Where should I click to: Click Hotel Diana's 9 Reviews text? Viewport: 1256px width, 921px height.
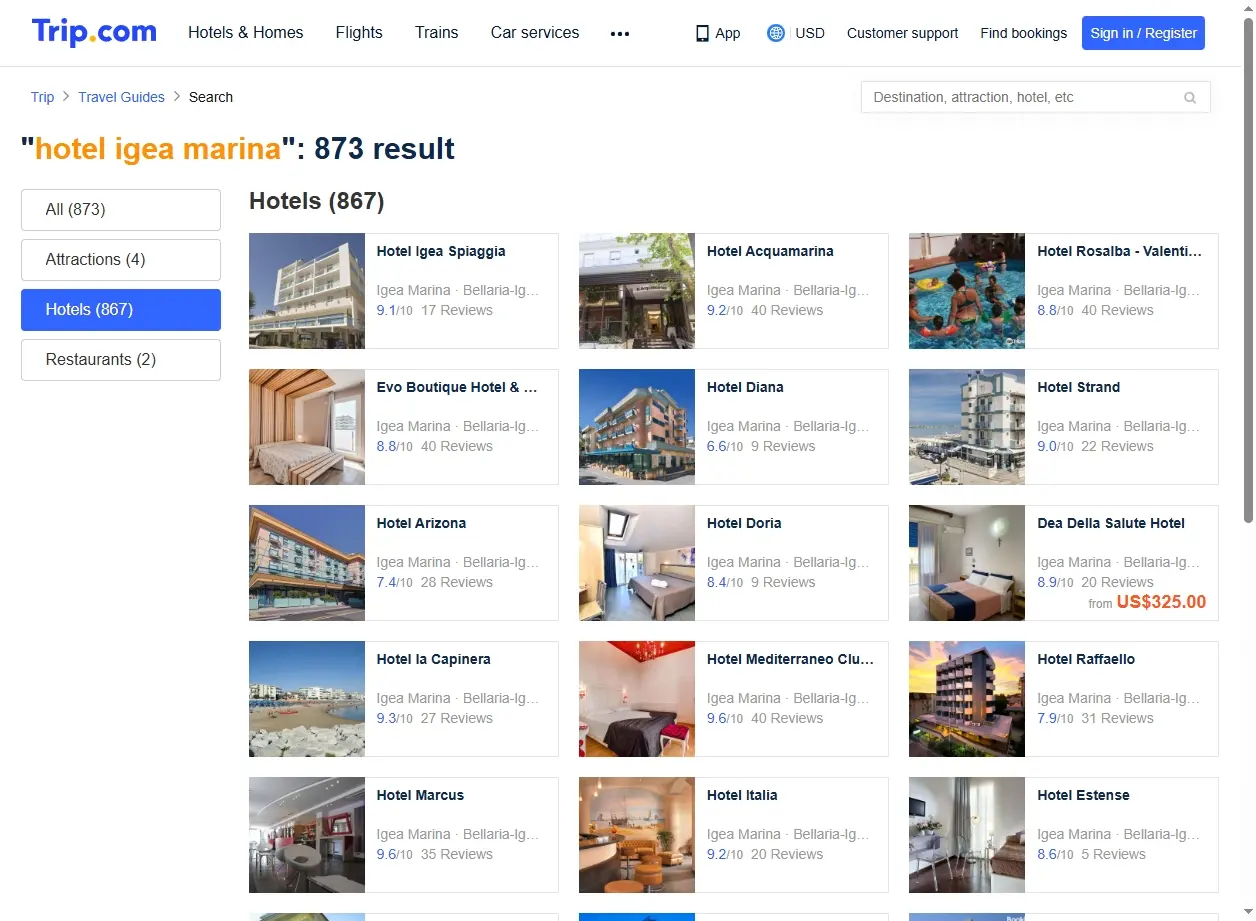click(x=783, y=446)
